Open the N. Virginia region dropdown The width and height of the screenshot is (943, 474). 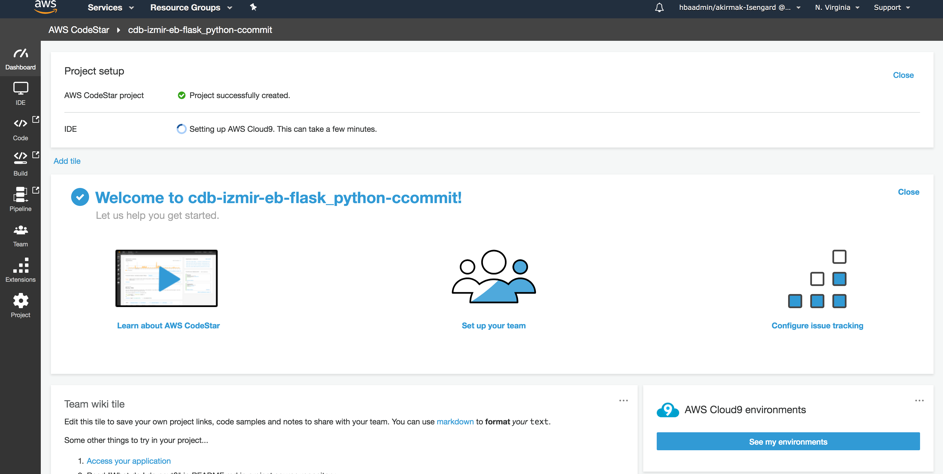(837, 8)
